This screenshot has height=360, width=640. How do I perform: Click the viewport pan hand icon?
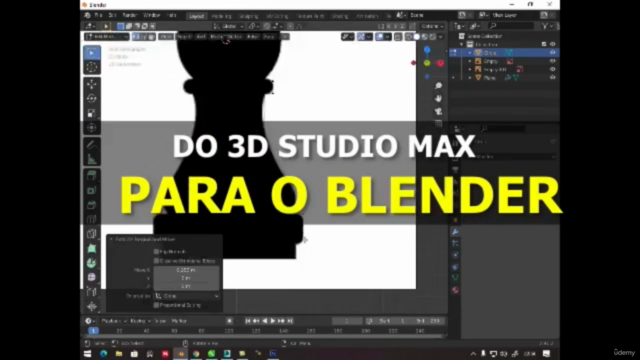[x=438, y=98]
